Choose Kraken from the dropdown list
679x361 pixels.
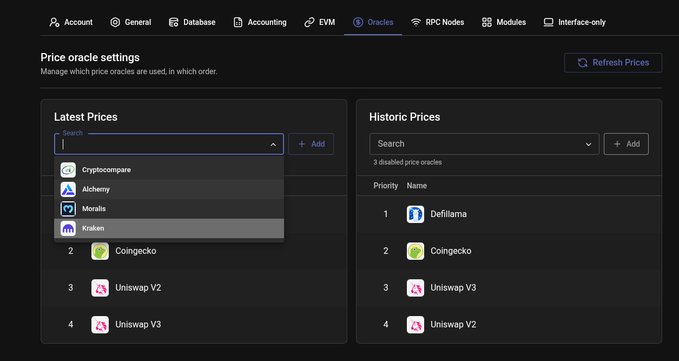tap(169, 228)
